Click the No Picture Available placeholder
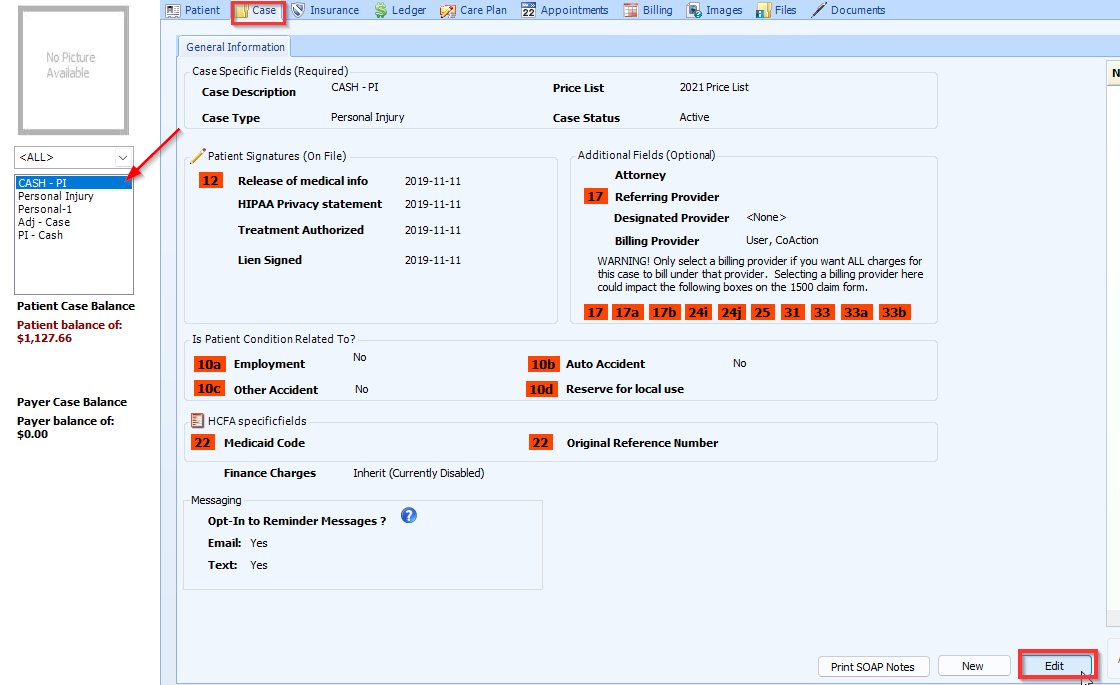Screen dimensions: 1120x685 click(72, 70)
